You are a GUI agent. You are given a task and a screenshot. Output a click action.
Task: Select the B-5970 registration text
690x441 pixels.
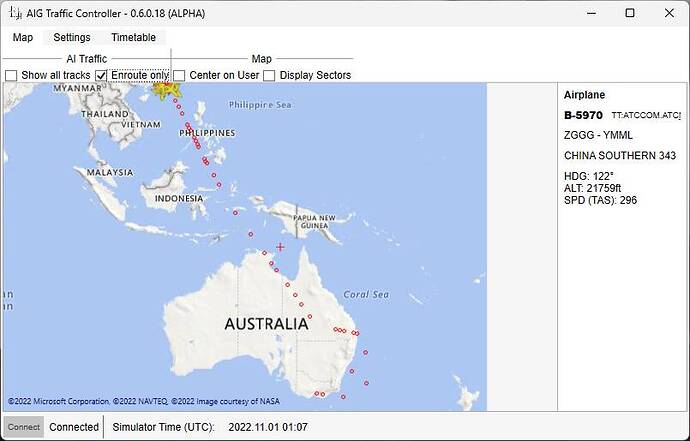point(583,115)
